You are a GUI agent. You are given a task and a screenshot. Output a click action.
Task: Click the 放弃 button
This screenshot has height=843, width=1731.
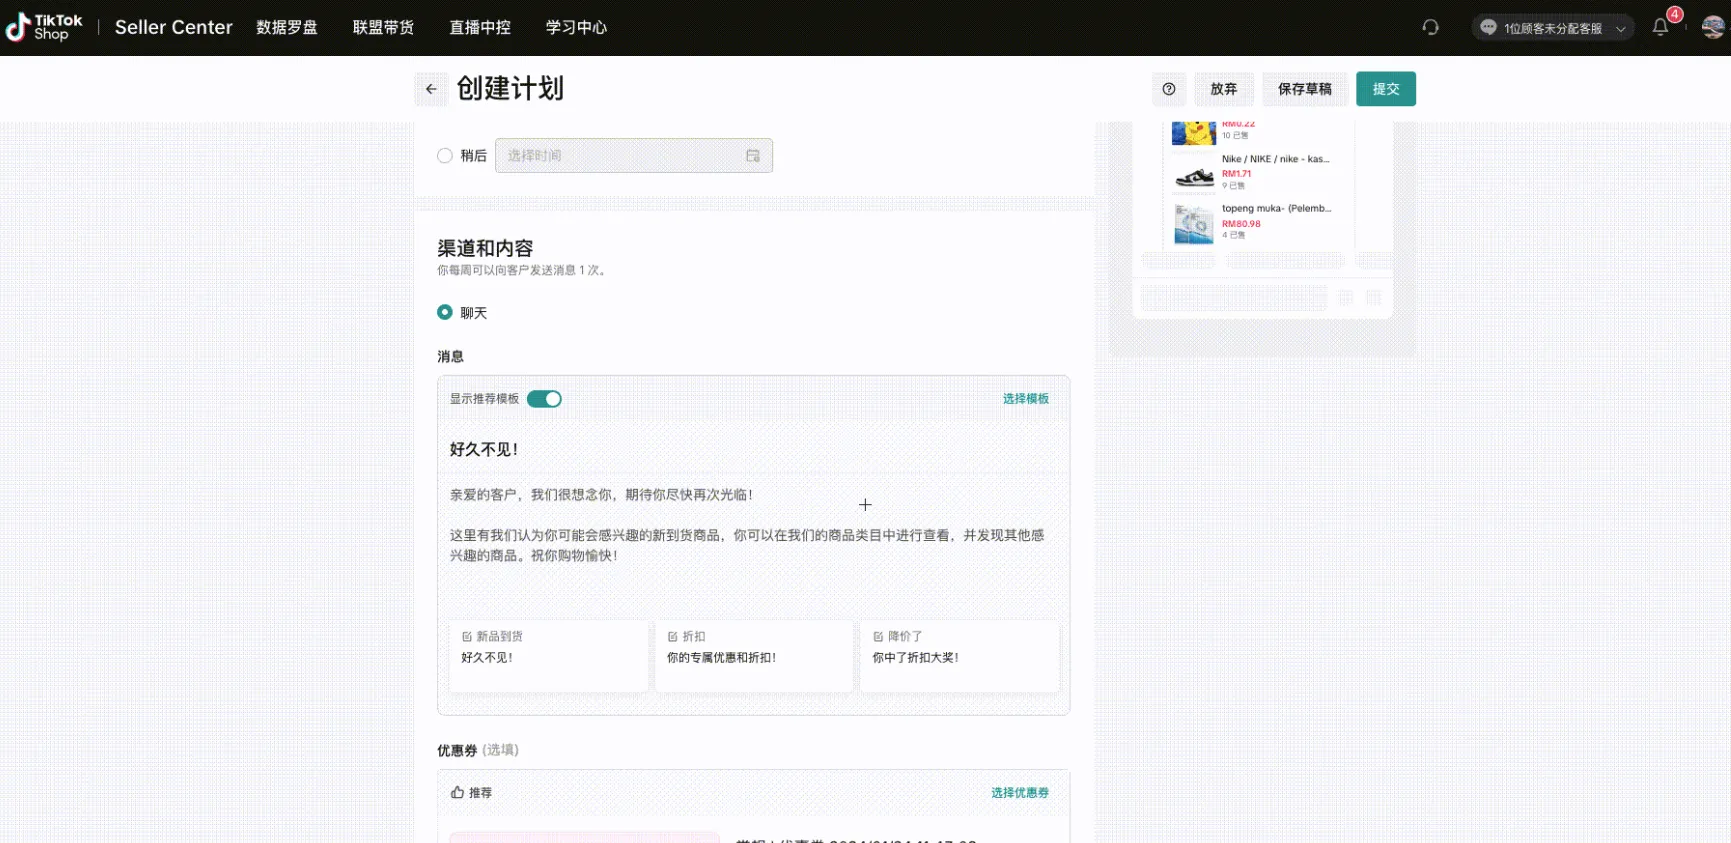pos(1224,89)
